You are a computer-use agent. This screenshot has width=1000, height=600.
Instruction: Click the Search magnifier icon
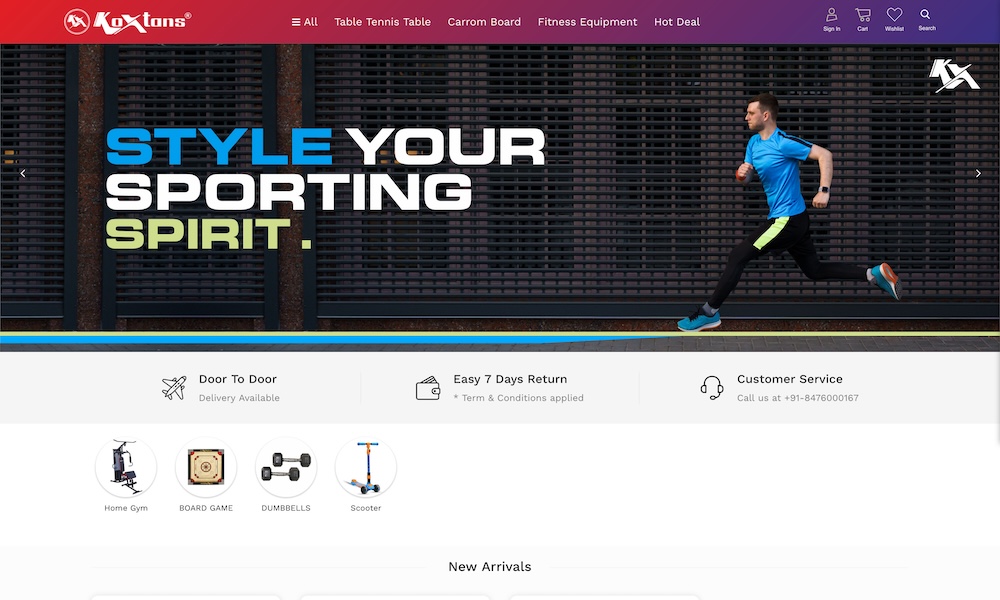click(926, 15)
